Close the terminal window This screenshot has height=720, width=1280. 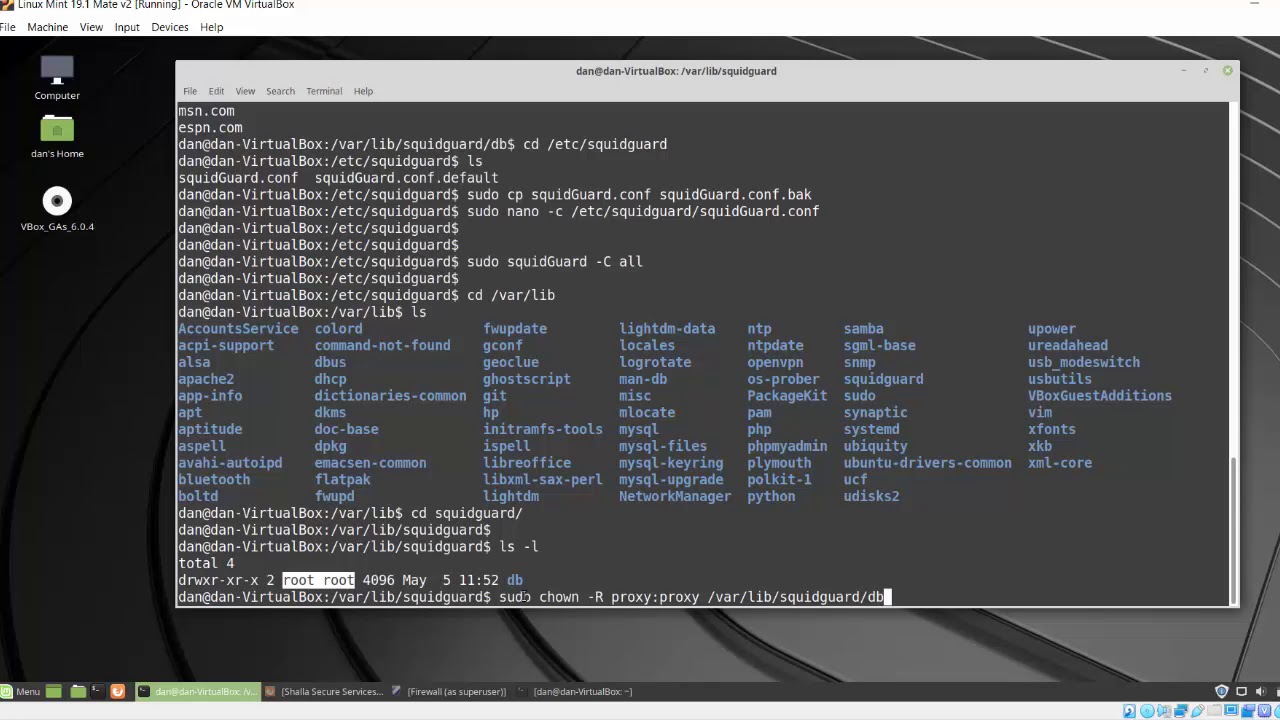coord(1227,71)
